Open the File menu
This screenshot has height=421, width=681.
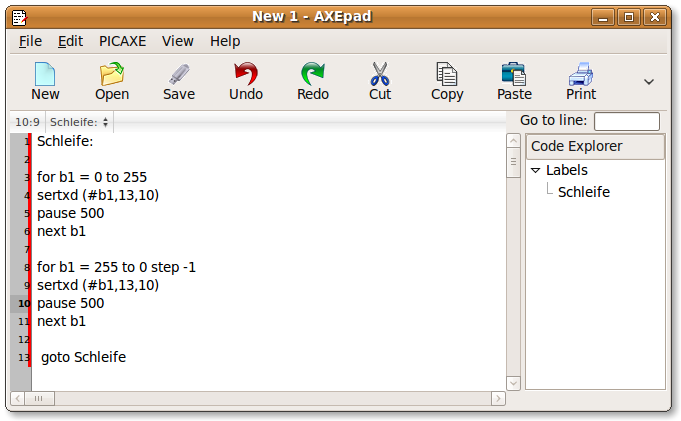pyautogui.click(x=30, y=41)
